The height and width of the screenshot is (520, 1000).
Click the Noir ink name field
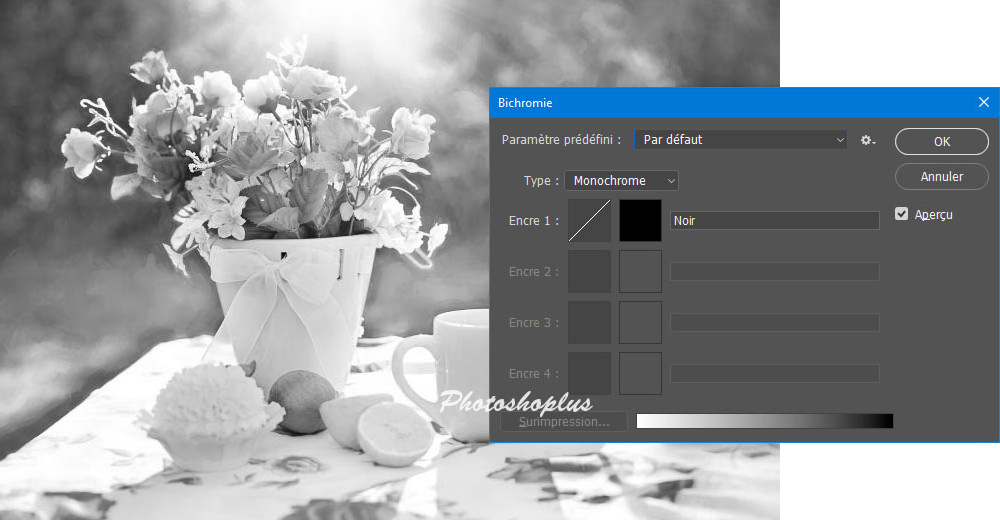coord(774,221)
